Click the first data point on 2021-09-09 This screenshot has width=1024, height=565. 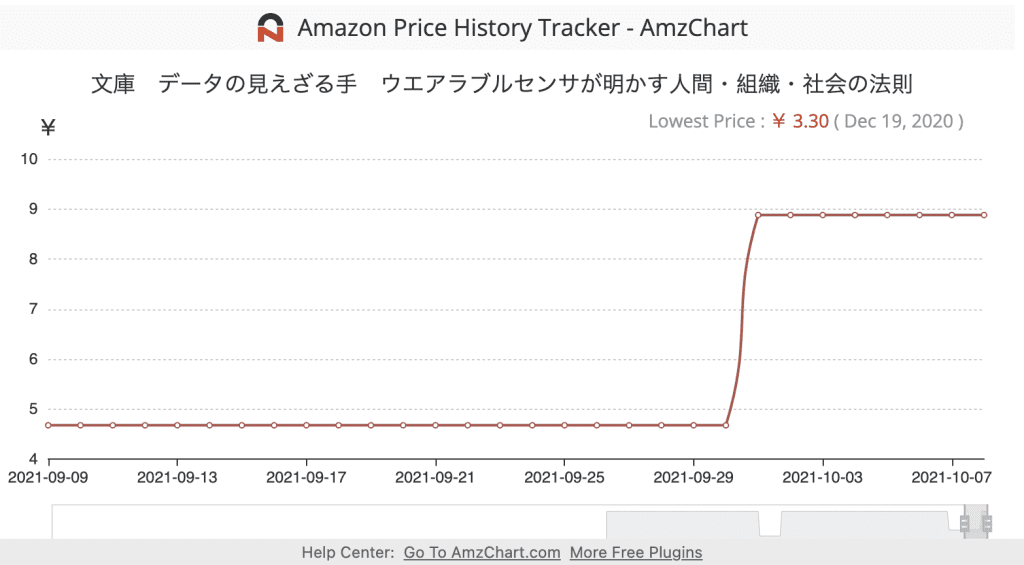click(x=48, y=425)
